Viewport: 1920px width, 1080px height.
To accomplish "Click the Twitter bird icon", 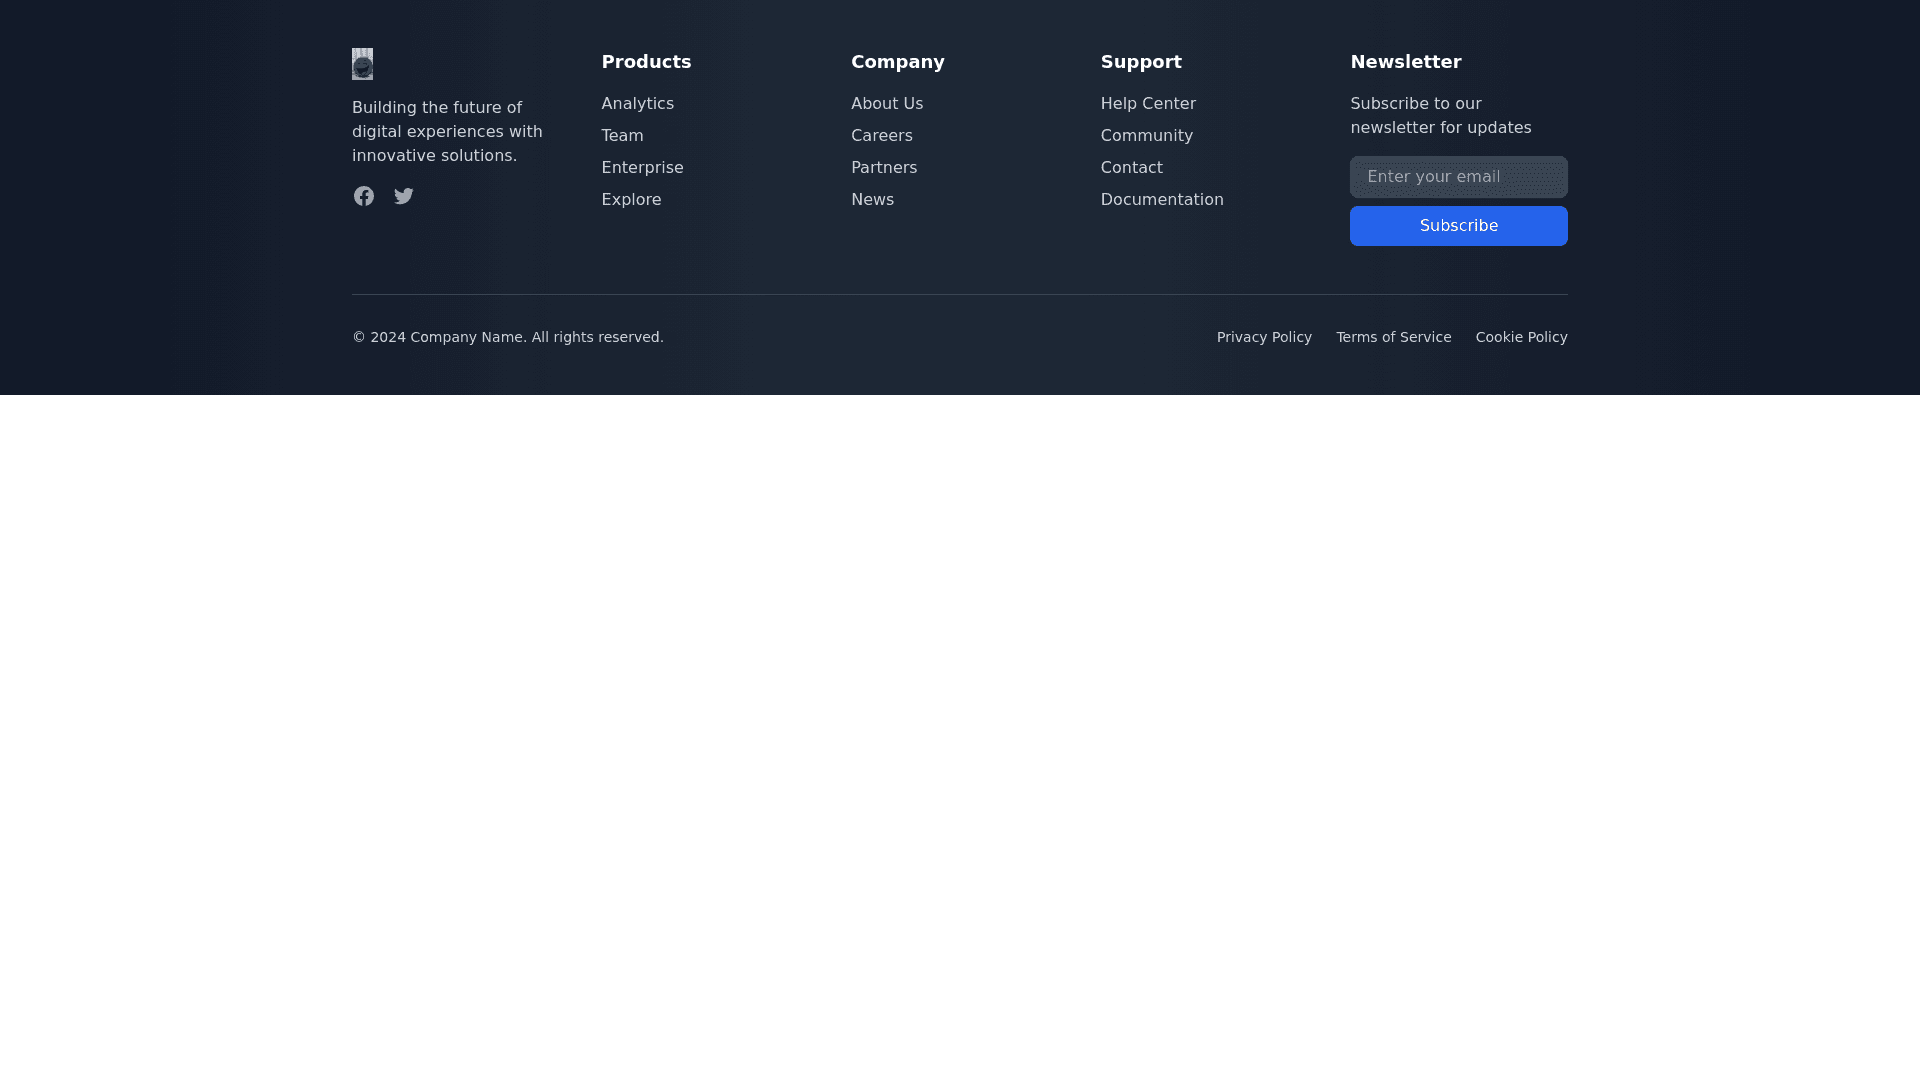I will [404, 196].
